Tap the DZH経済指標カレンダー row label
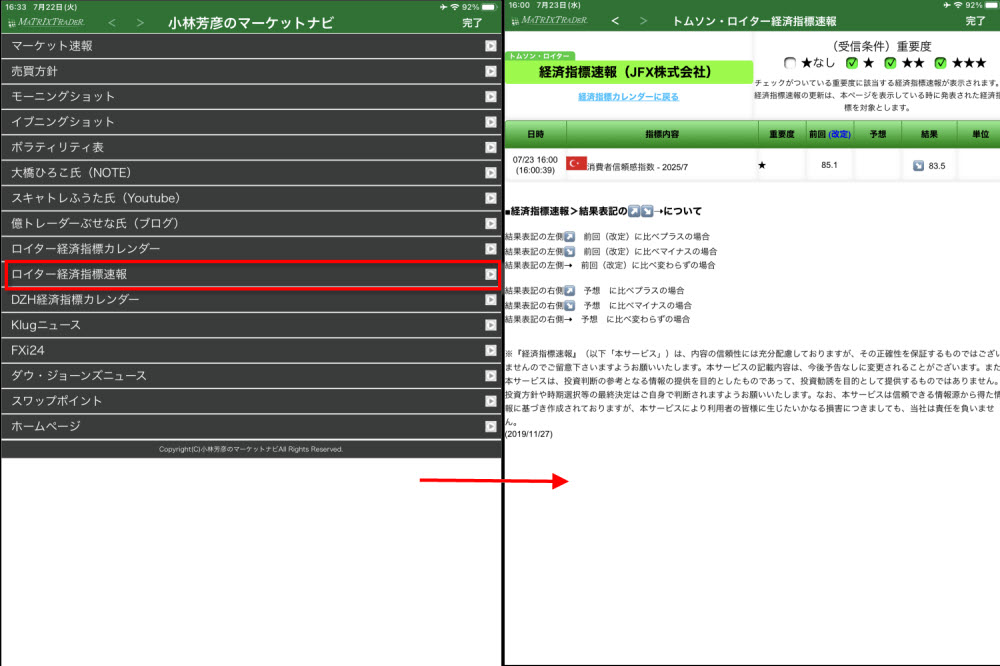The width and height of the screenshot is (1000, 666). click(75, 300)
